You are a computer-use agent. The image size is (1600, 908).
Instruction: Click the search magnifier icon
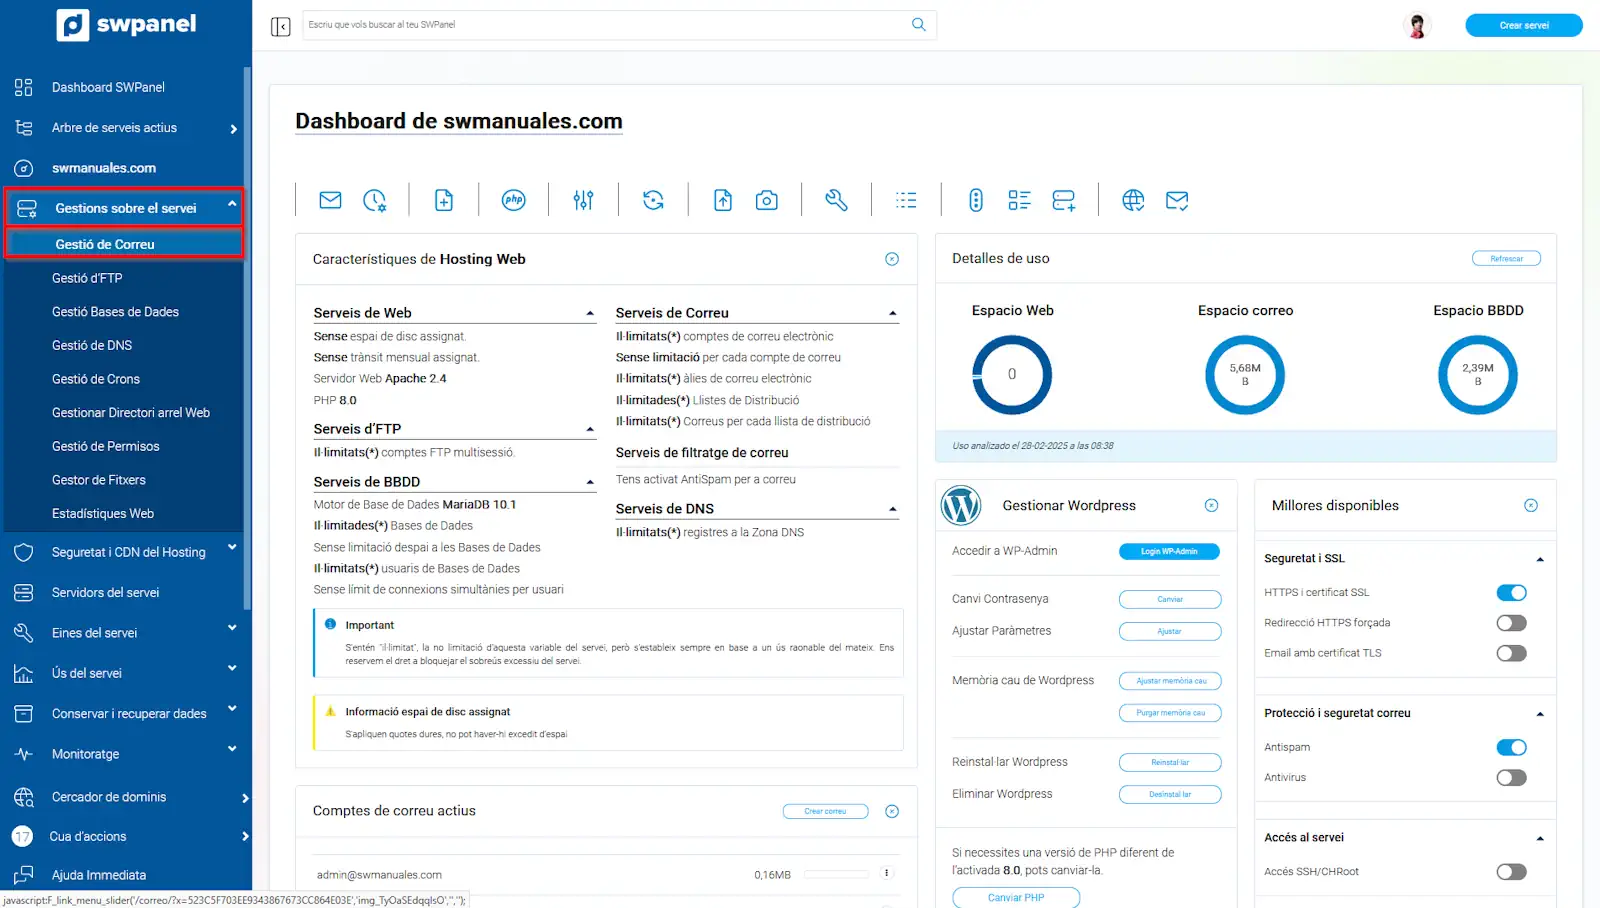(918, 25)
